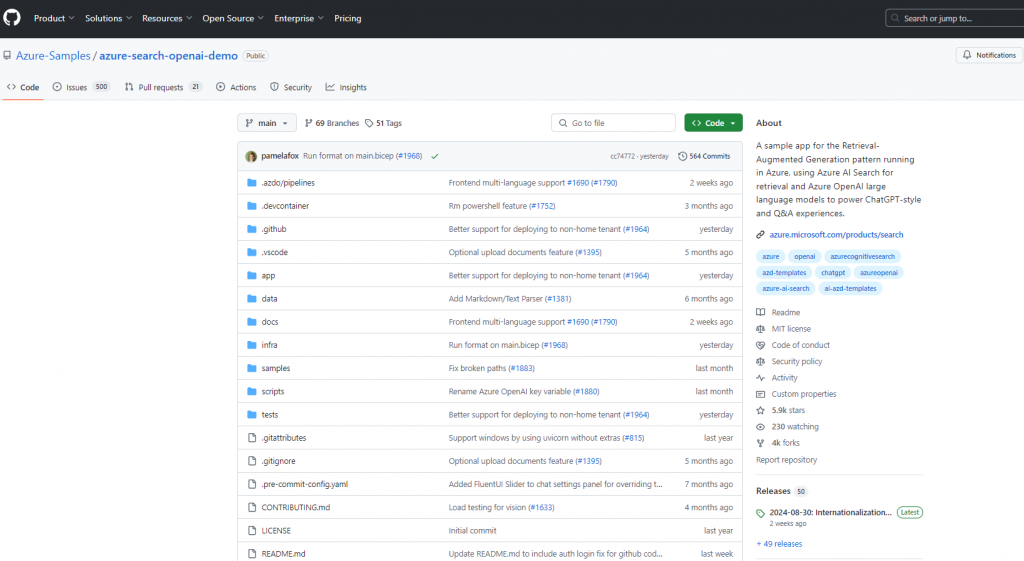1024x561 pixels.
Task: View the 51 Tags link
Action: tap(383, 123)
